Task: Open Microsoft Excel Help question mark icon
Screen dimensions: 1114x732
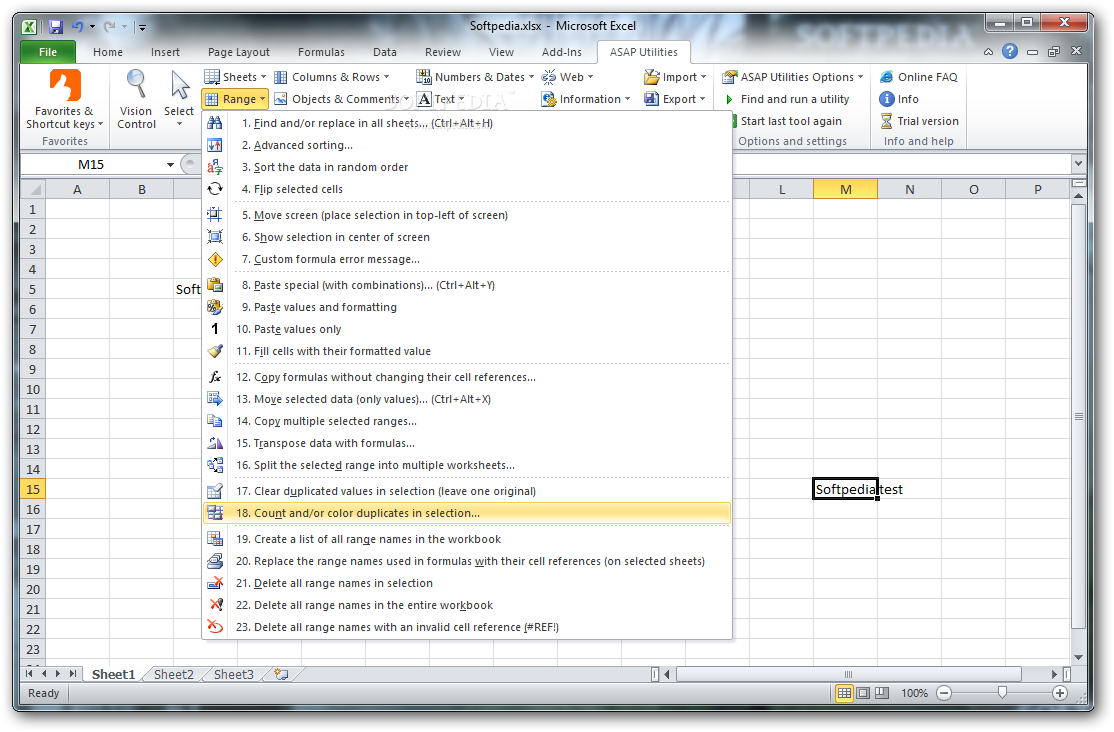Action: click(x=1010, y=51)
